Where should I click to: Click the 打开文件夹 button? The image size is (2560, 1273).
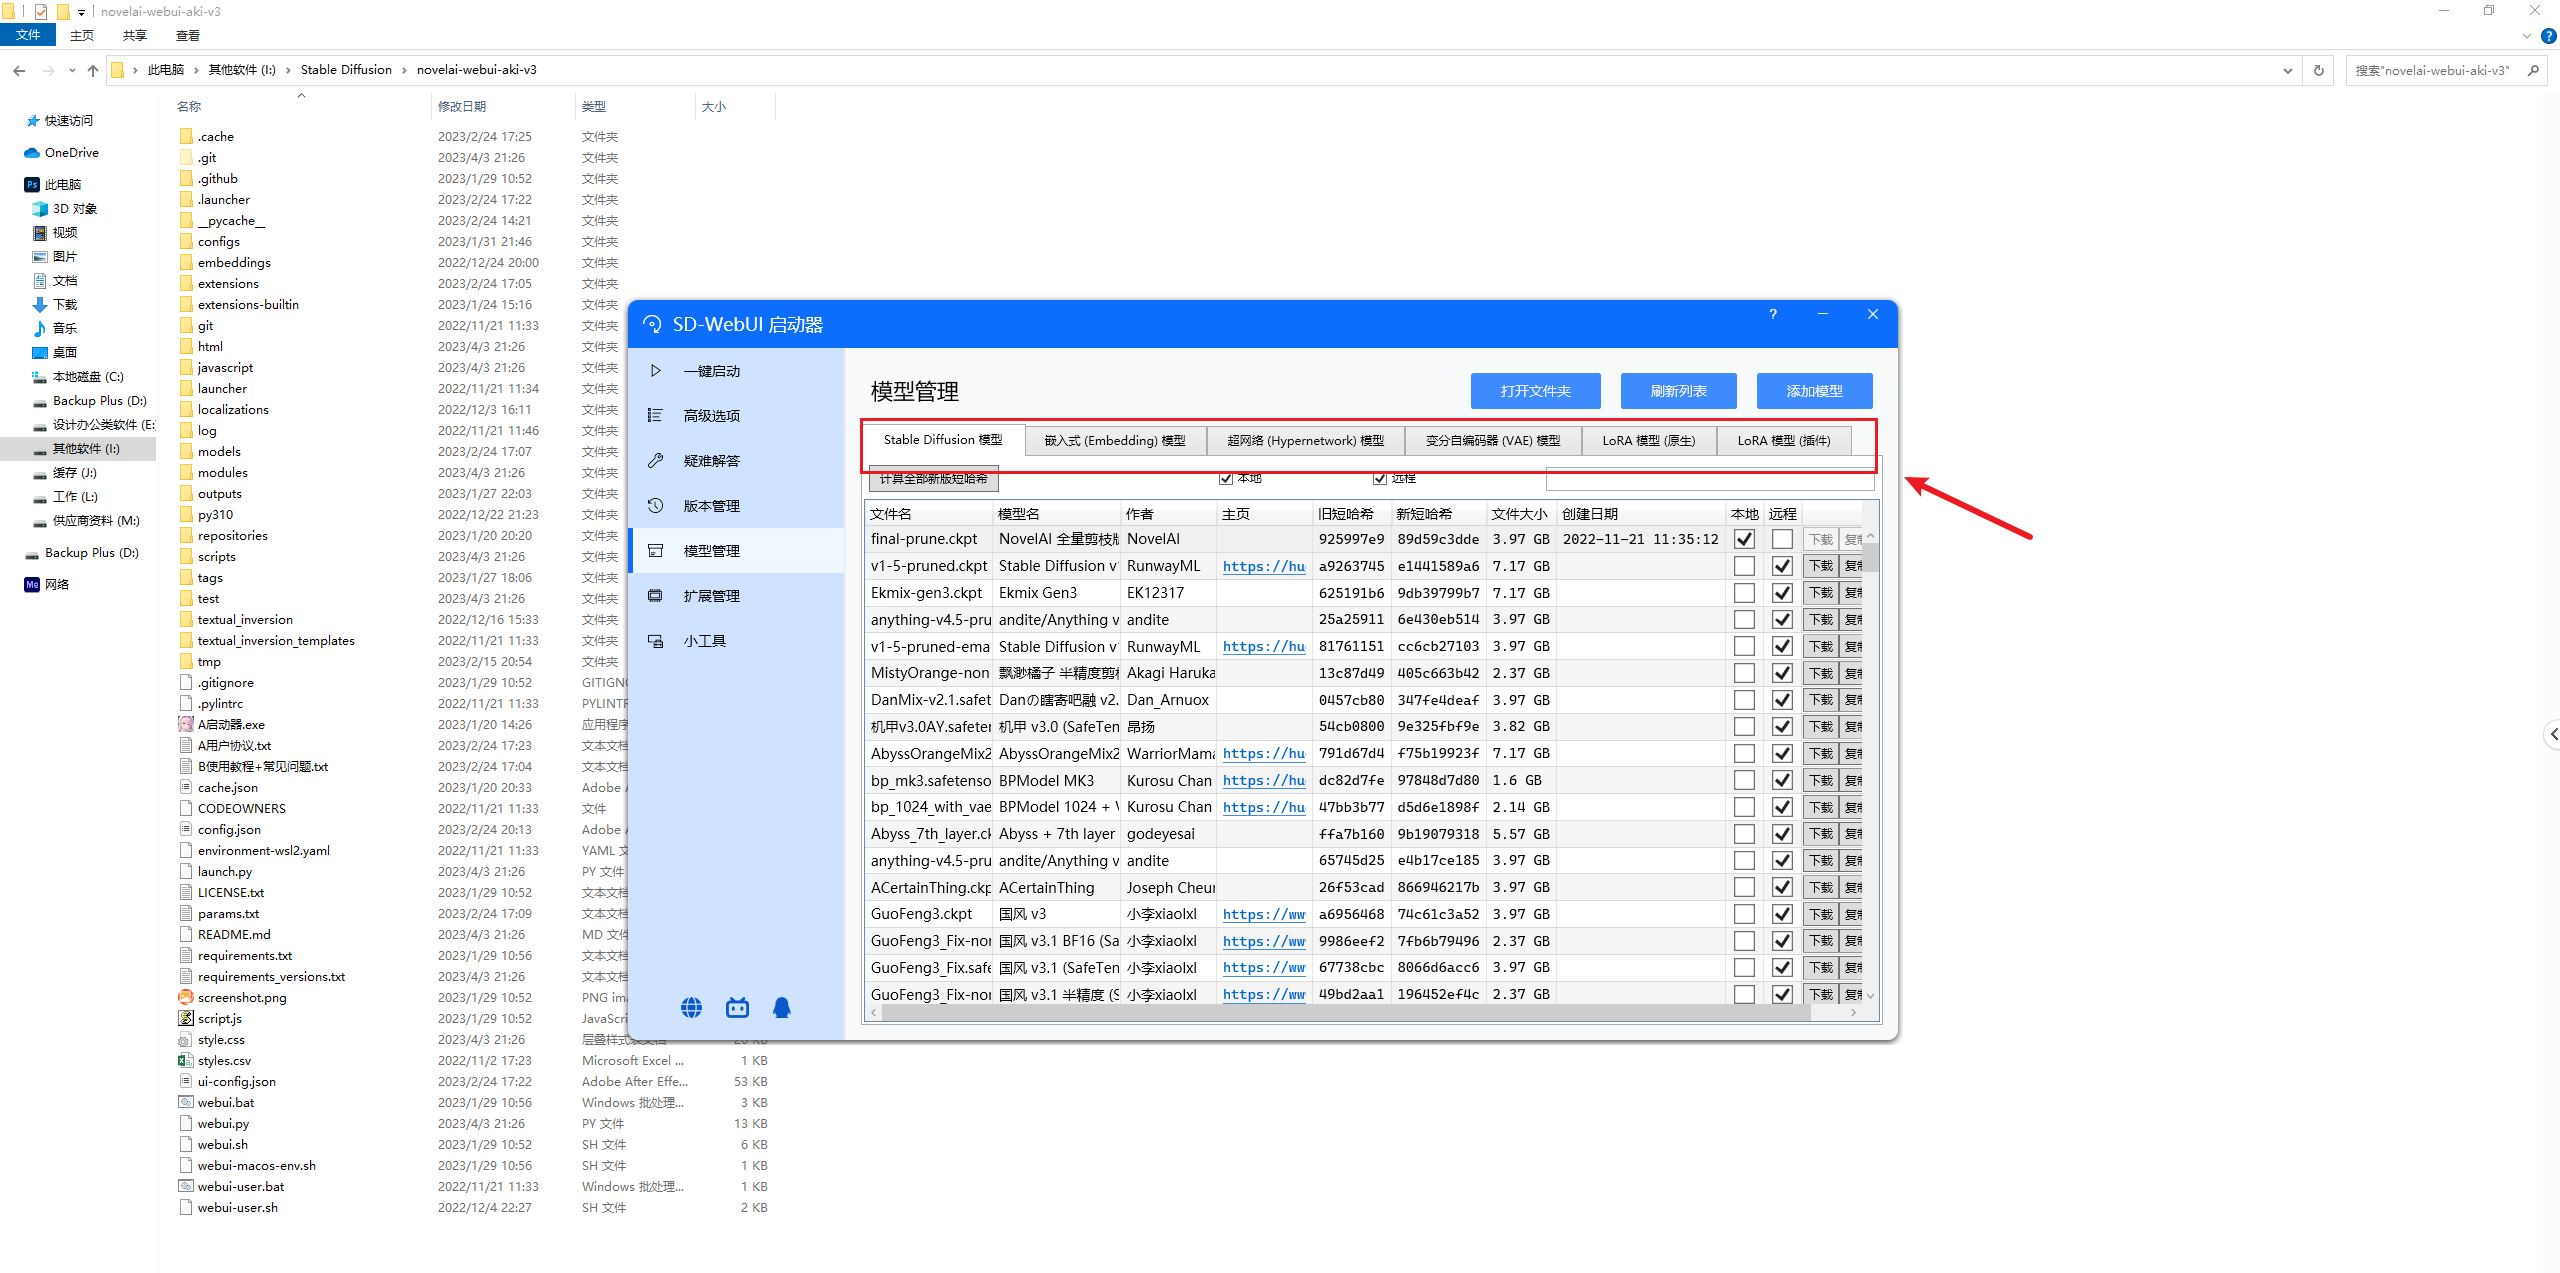pyautogui.click(x=1535, y=391)
